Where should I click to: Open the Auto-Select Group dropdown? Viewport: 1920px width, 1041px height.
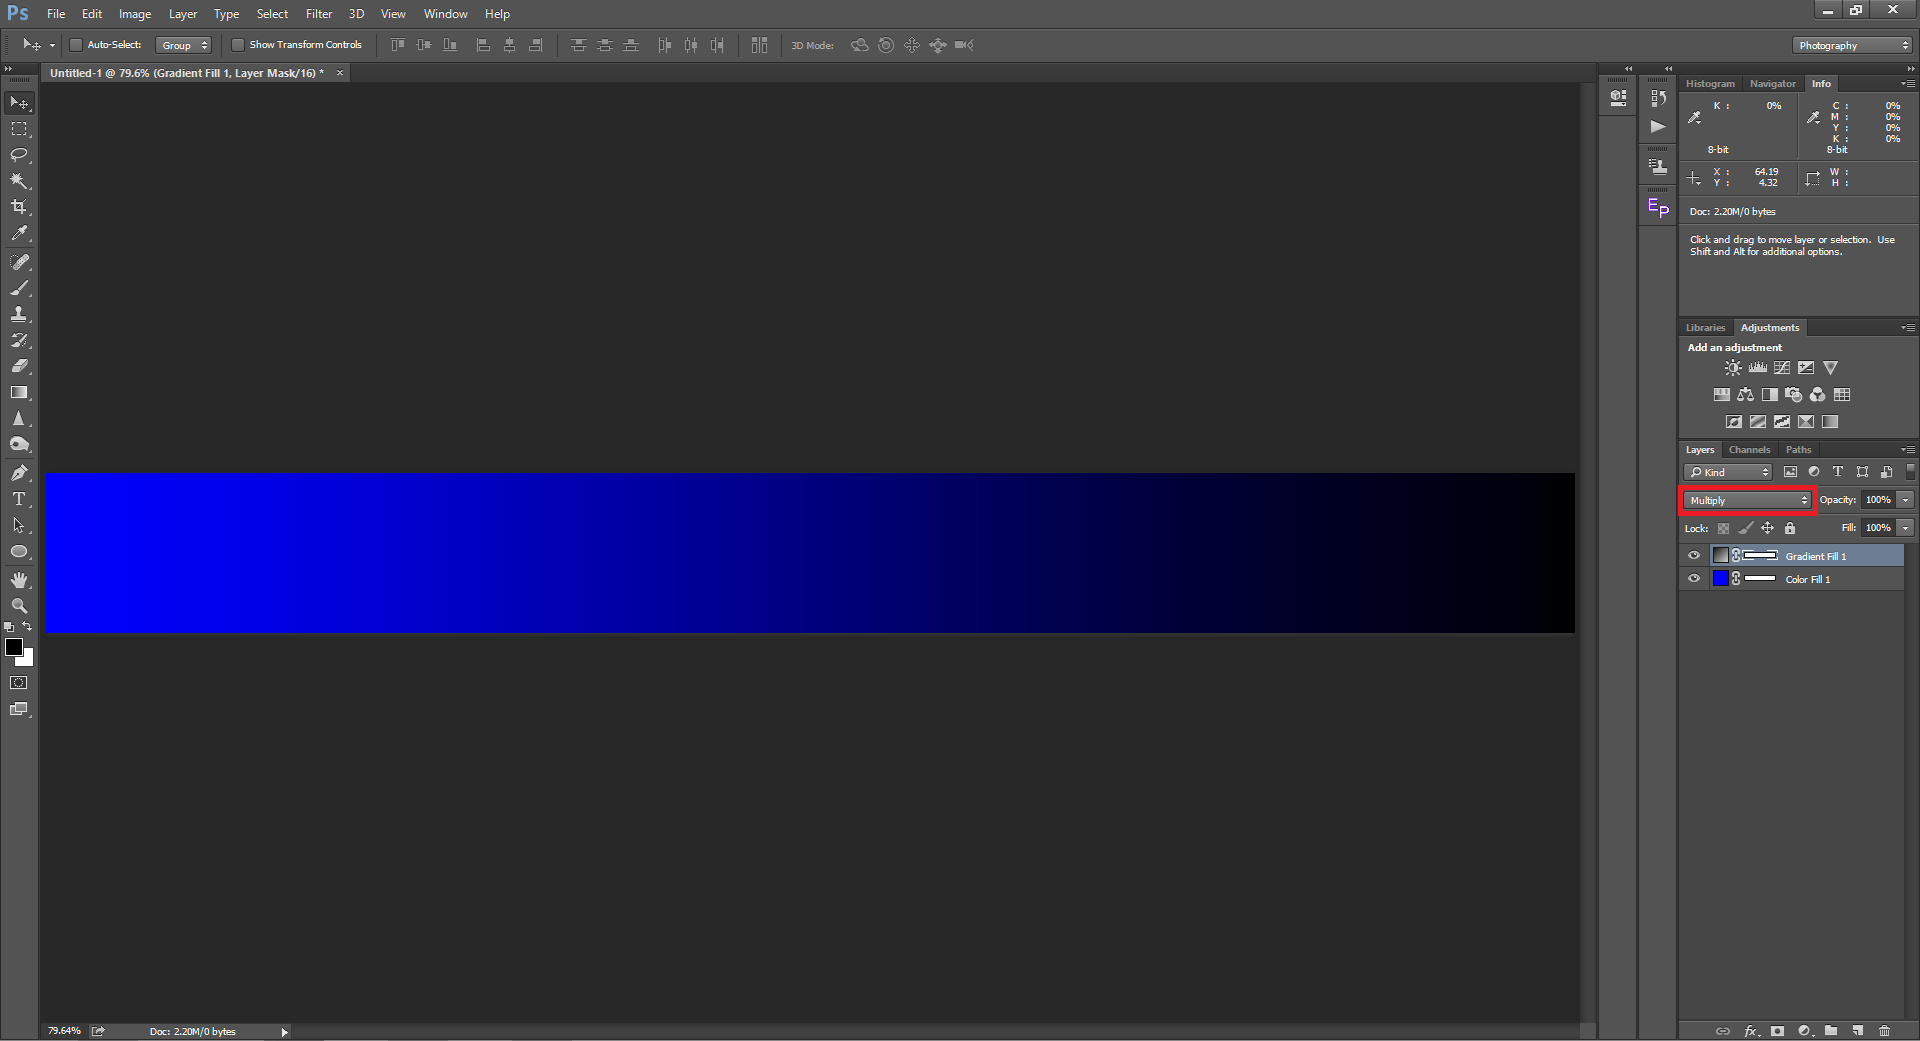185,45
